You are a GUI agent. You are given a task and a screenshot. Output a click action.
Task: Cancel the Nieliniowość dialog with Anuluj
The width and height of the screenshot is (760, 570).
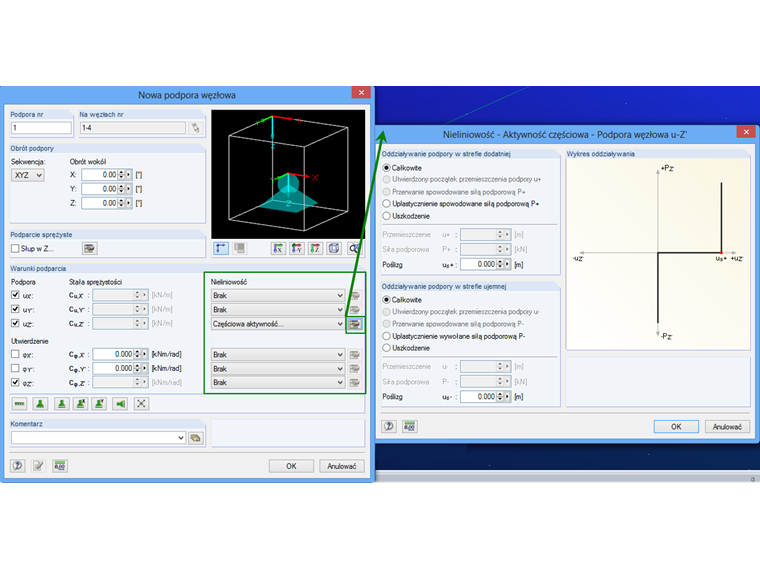(x=727, y=427)
